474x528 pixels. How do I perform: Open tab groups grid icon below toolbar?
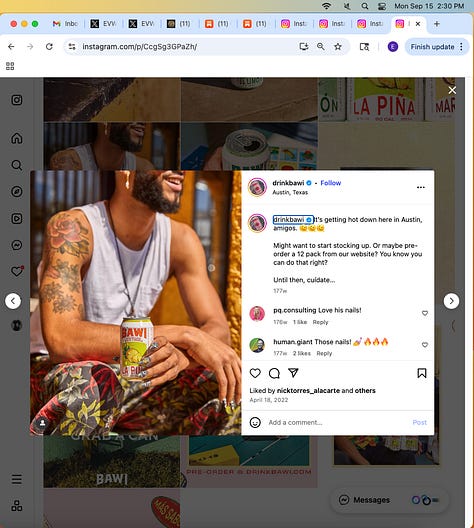[x=10, y=66]
